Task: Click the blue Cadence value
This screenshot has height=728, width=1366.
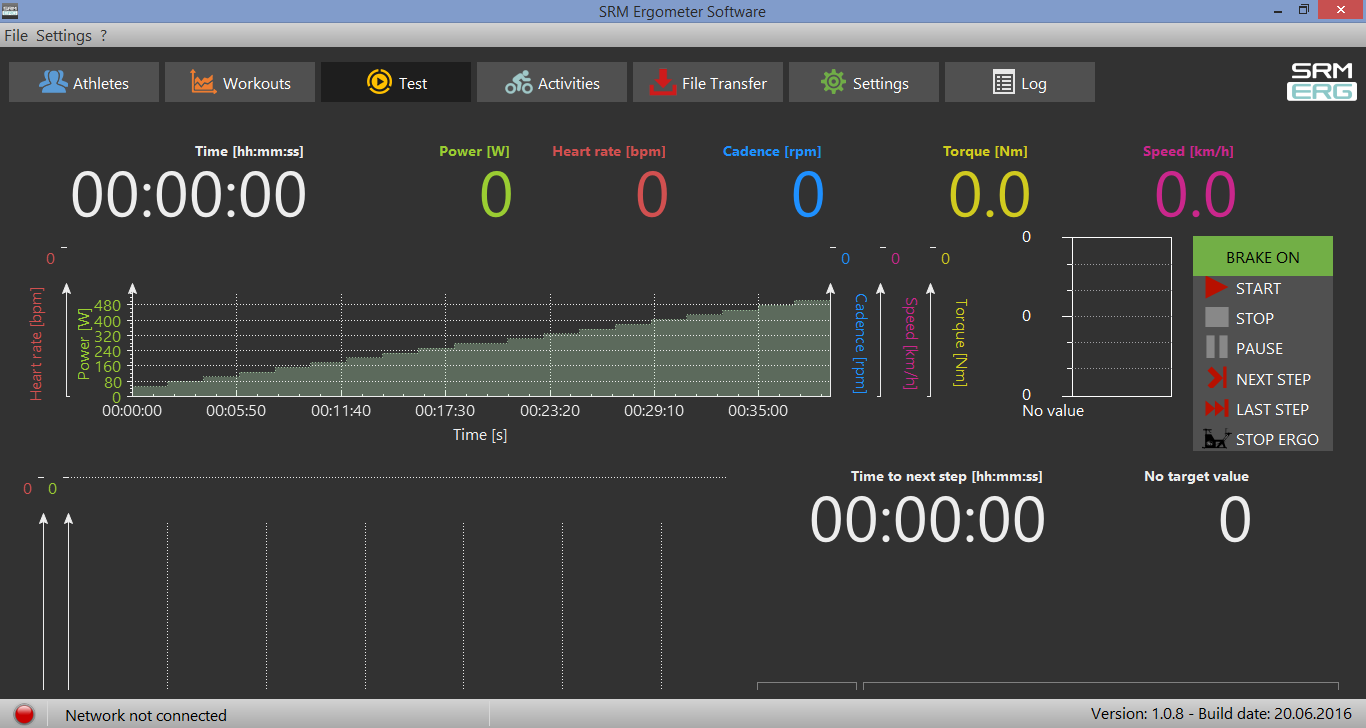Action: (x=808, y=194)
